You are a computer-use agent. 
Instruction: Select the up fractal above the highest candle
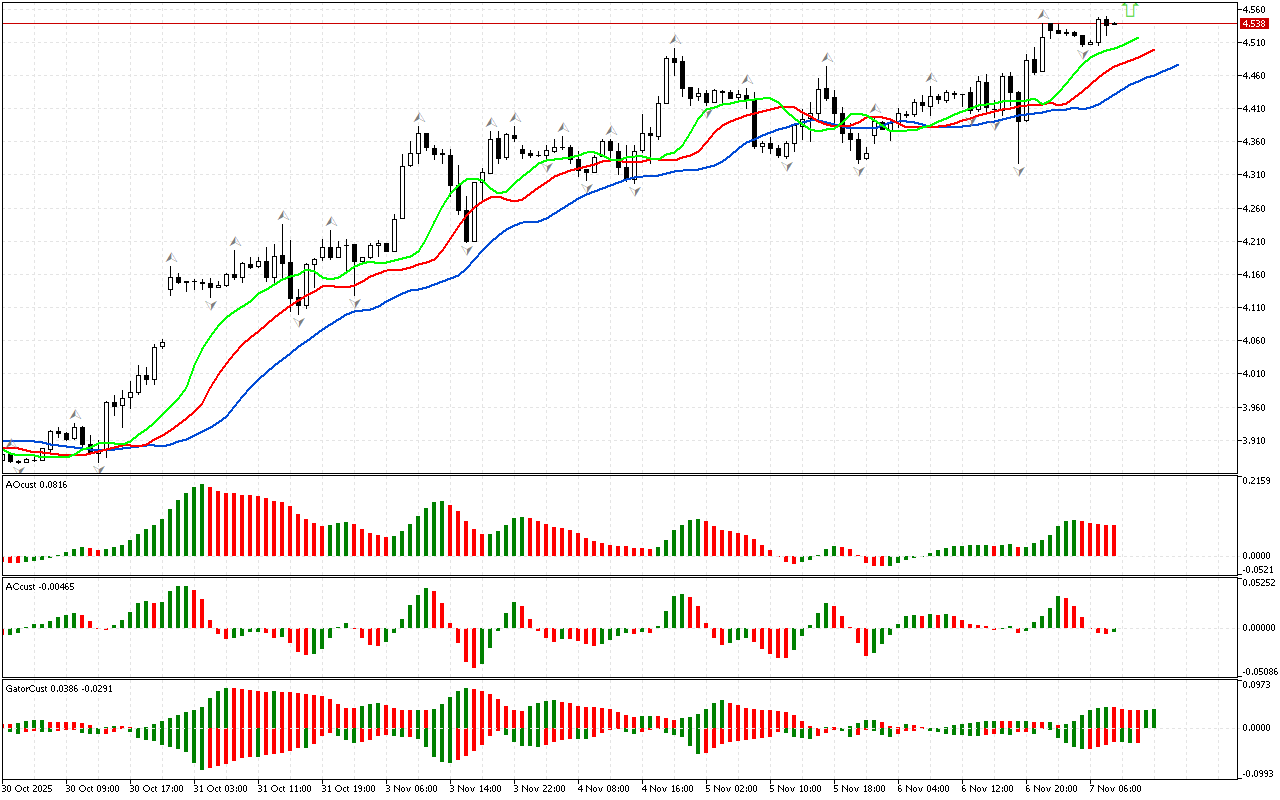1043,15
